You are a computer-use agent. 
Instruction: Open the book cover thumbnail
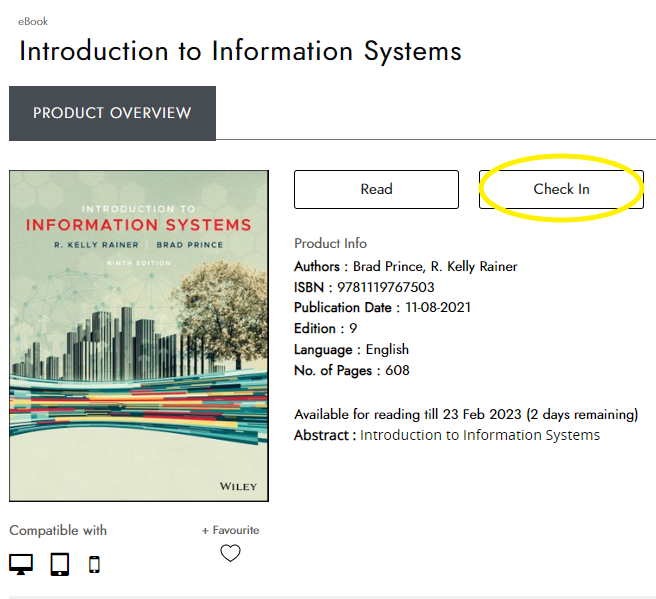(139, 336)
